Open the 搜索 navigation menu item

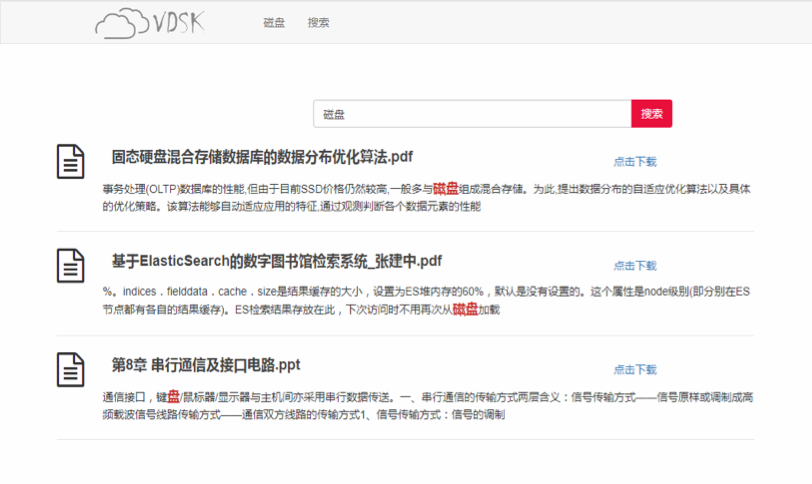pos(318,23)
